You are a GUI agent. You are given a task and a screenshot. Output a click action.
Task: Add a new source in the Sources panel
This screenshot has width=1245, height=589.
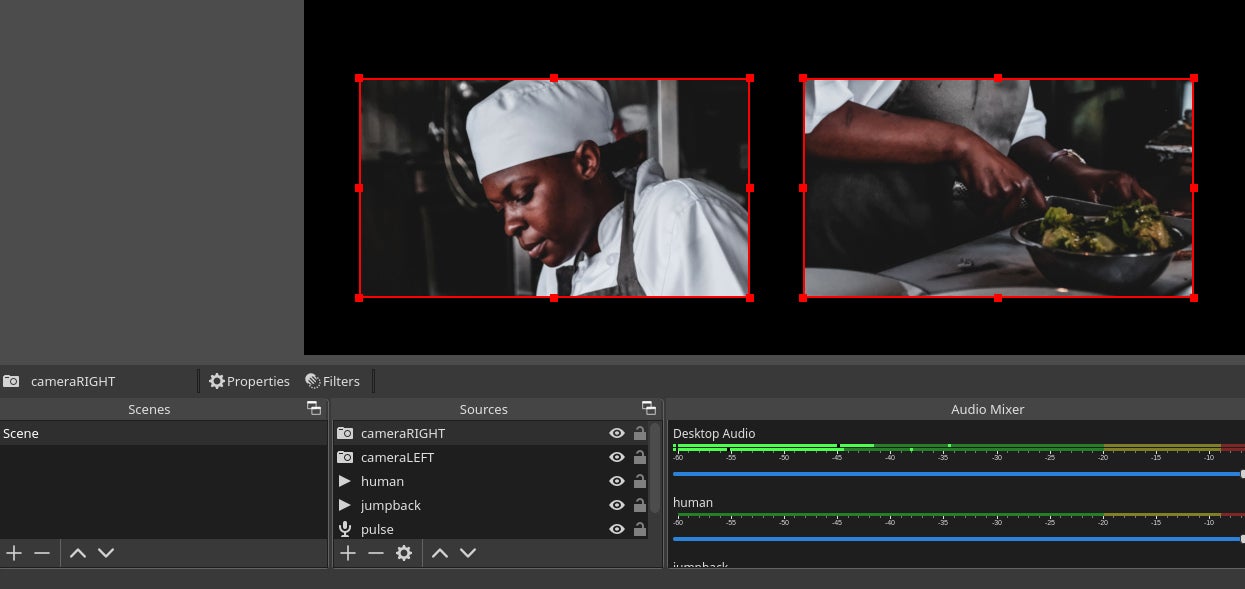click(x=347, y=553)
